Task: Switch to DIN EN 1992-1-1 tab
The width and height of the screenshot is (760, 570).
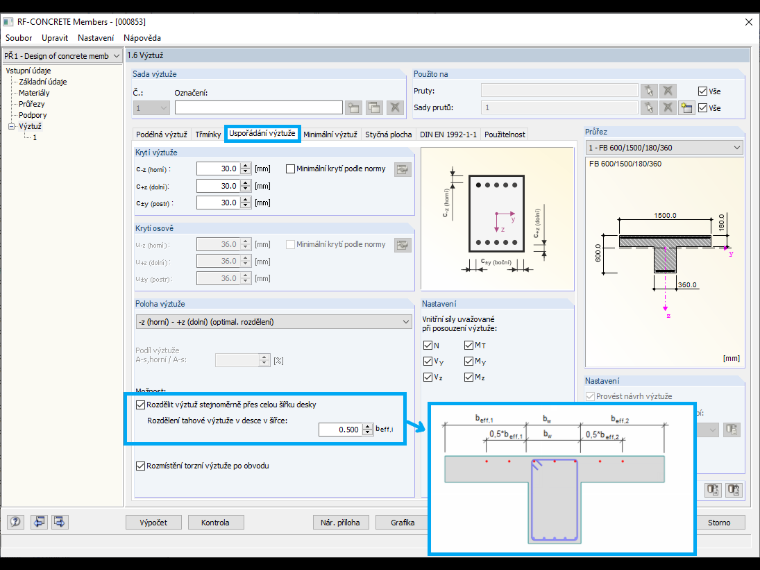Action: tap(448, 134)
